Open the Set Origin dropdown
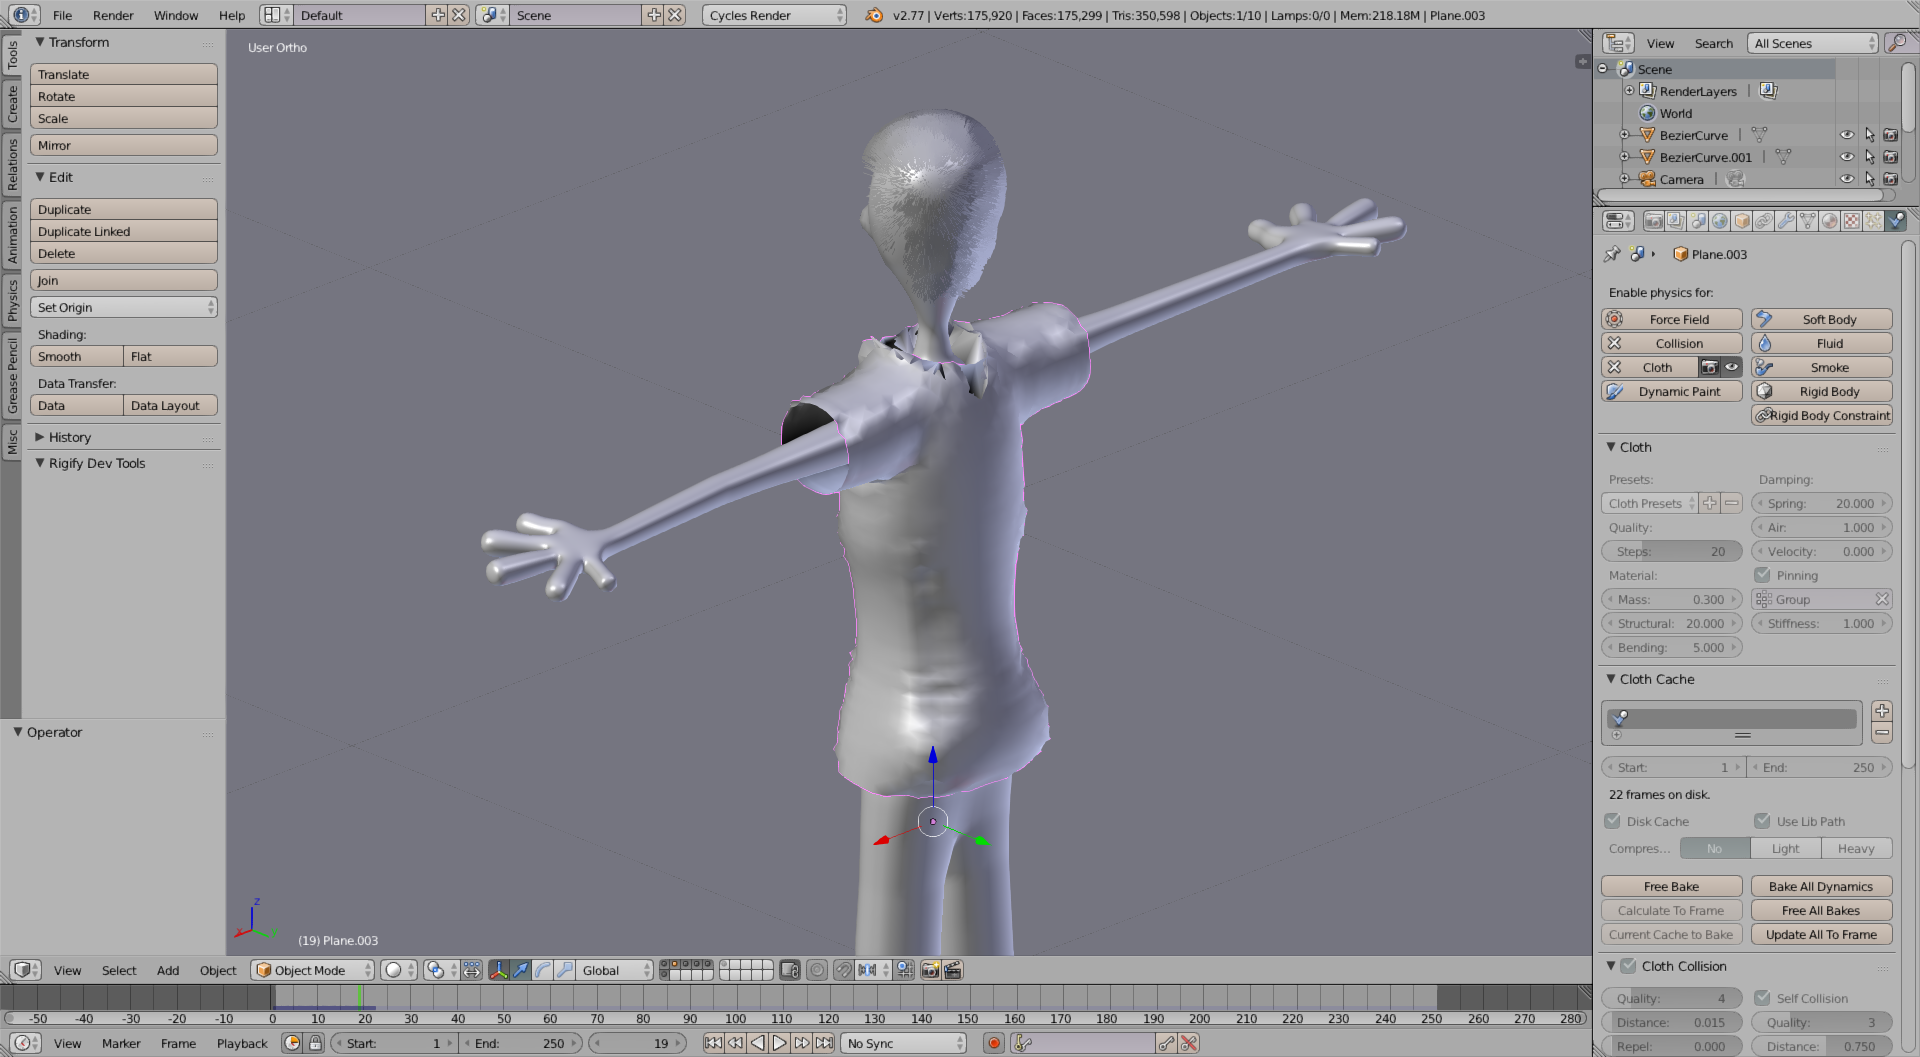 [x=124, y=308]
